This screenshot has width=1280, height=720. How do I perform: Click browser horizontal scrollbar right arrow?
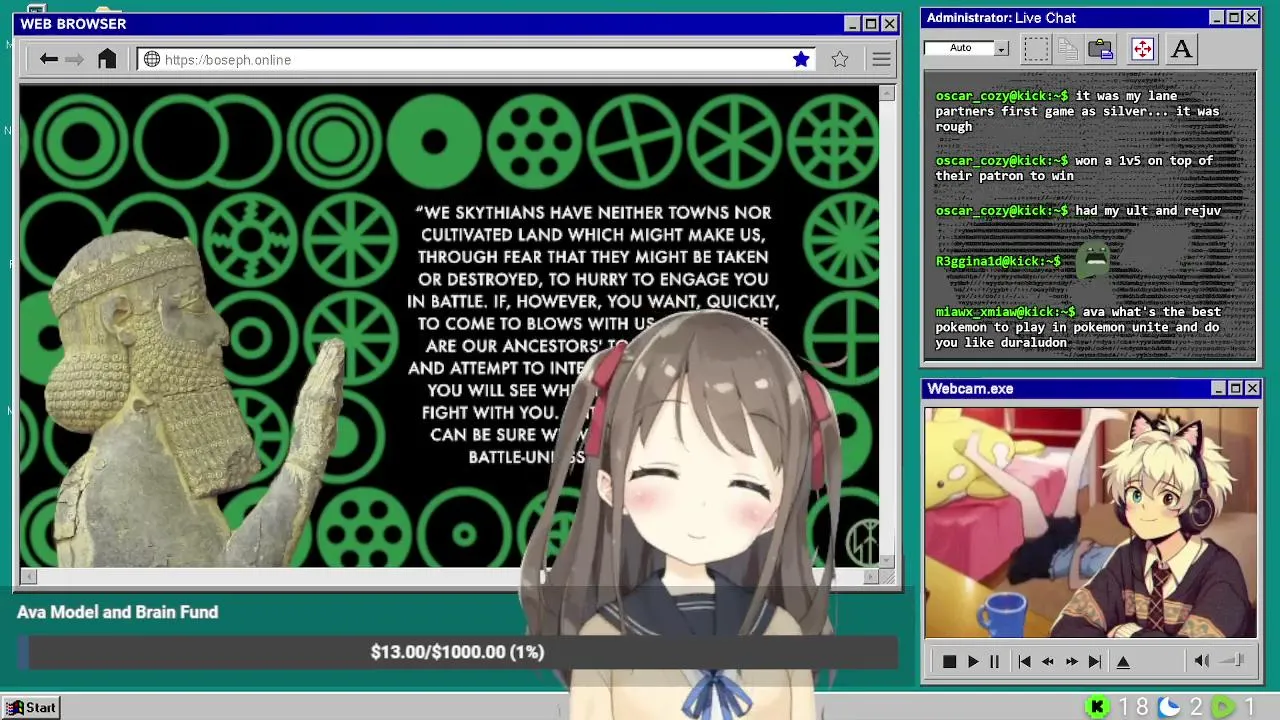[x=871, y=576]
